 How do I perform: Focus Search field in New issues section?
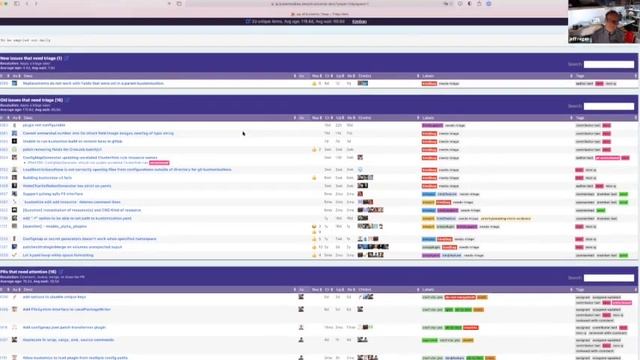tap(609, 64)
